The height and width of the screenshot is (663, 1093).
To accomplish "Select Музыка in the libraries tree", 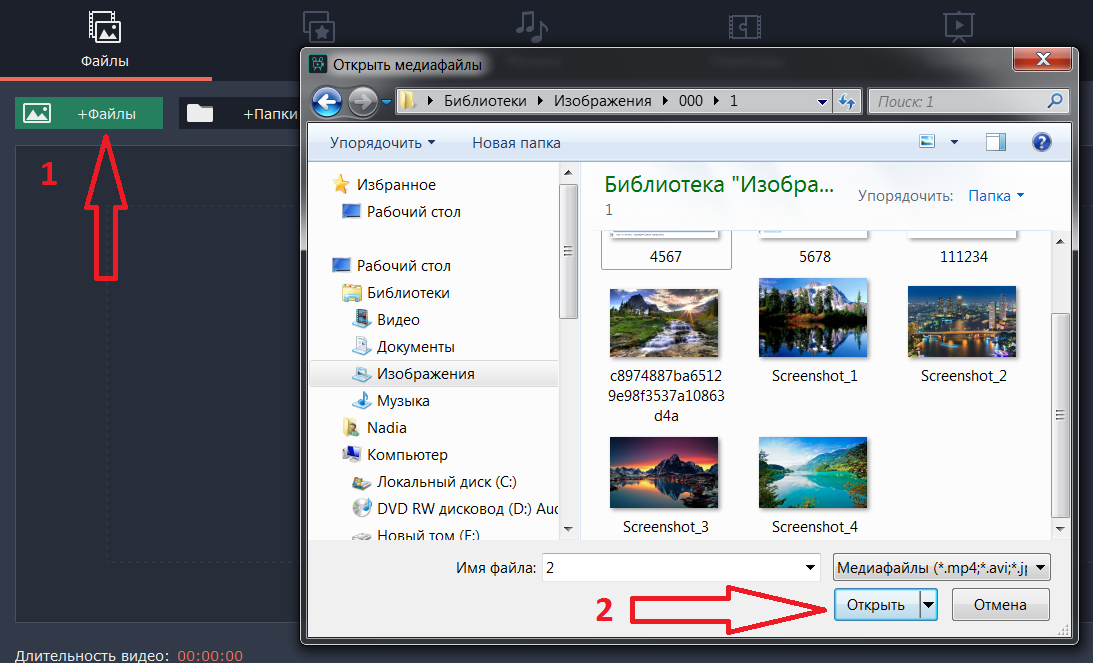I will point(402,400).
